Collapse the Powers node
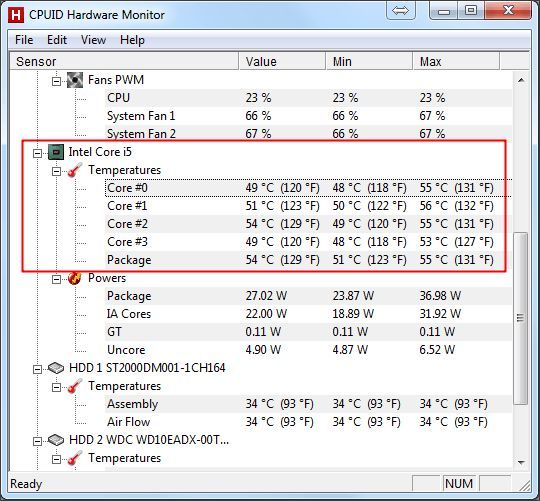This screenshot has height=501, width=540. [56, 280]
